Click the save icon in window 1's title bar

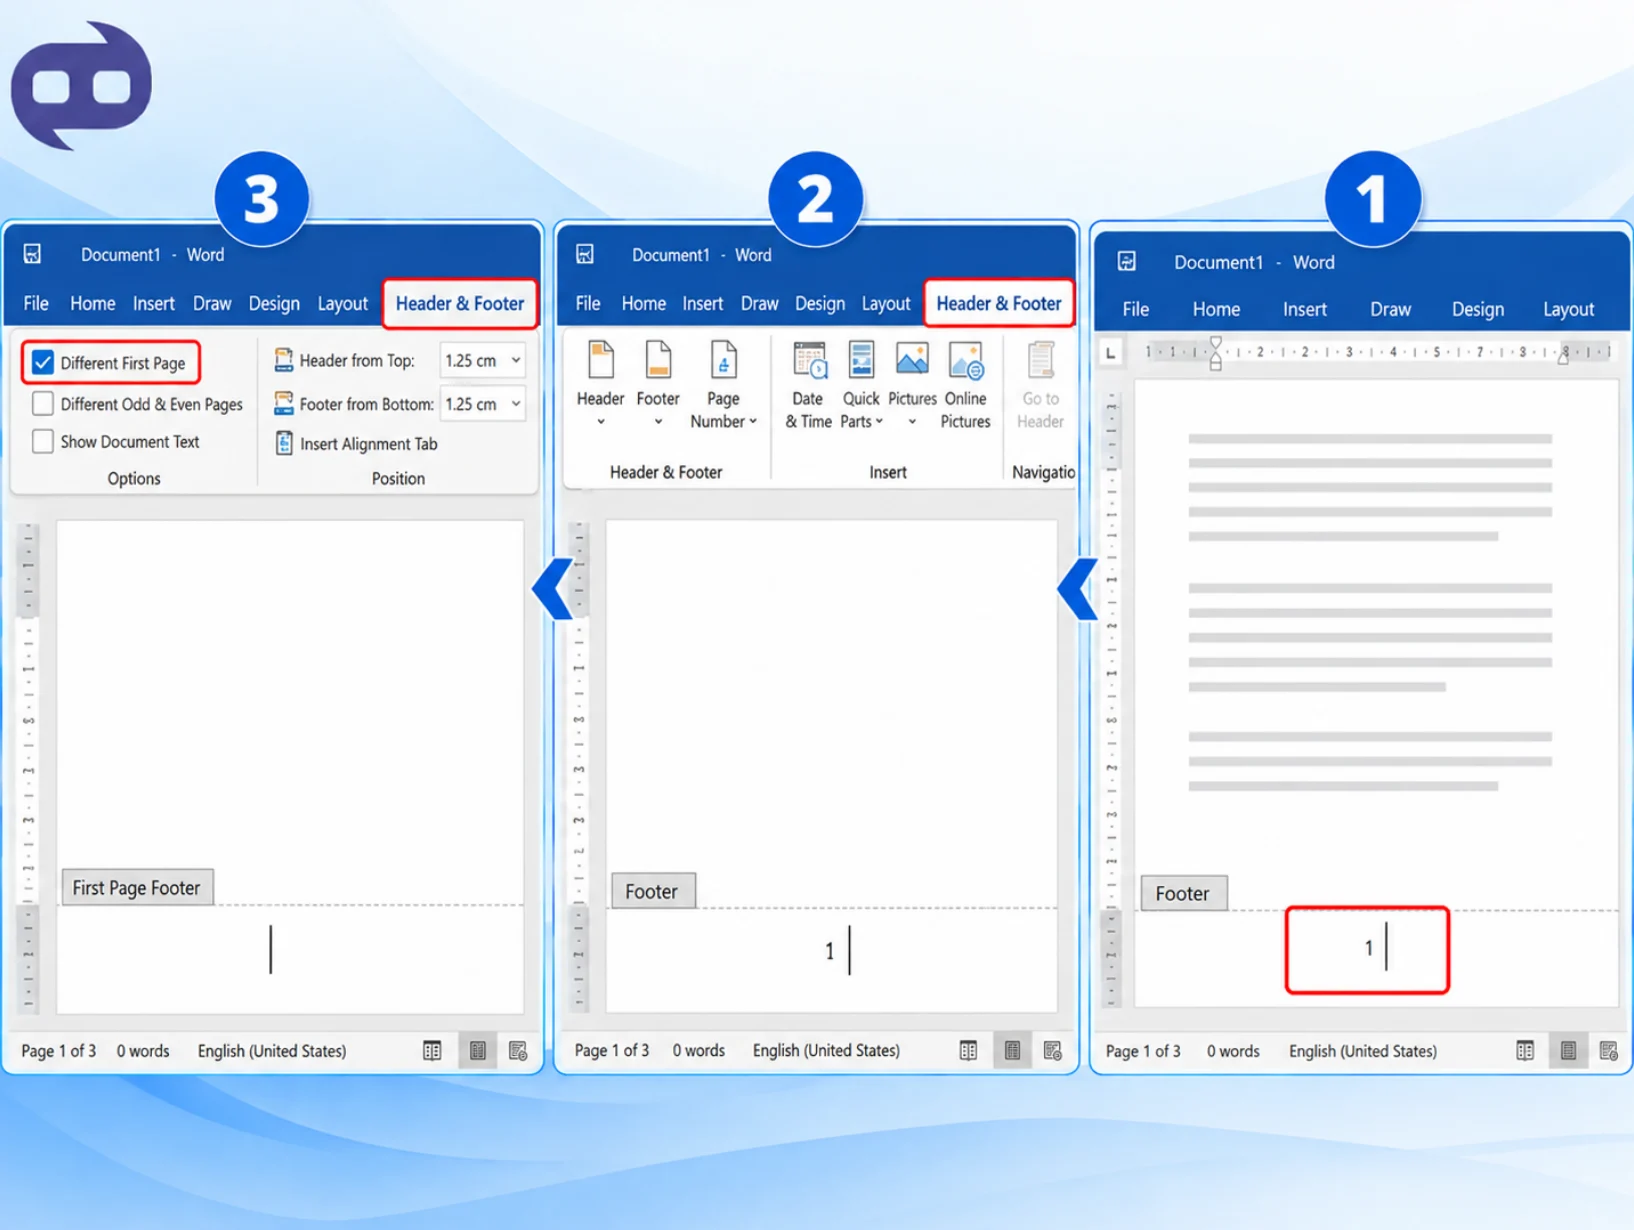pos(1127,261)
